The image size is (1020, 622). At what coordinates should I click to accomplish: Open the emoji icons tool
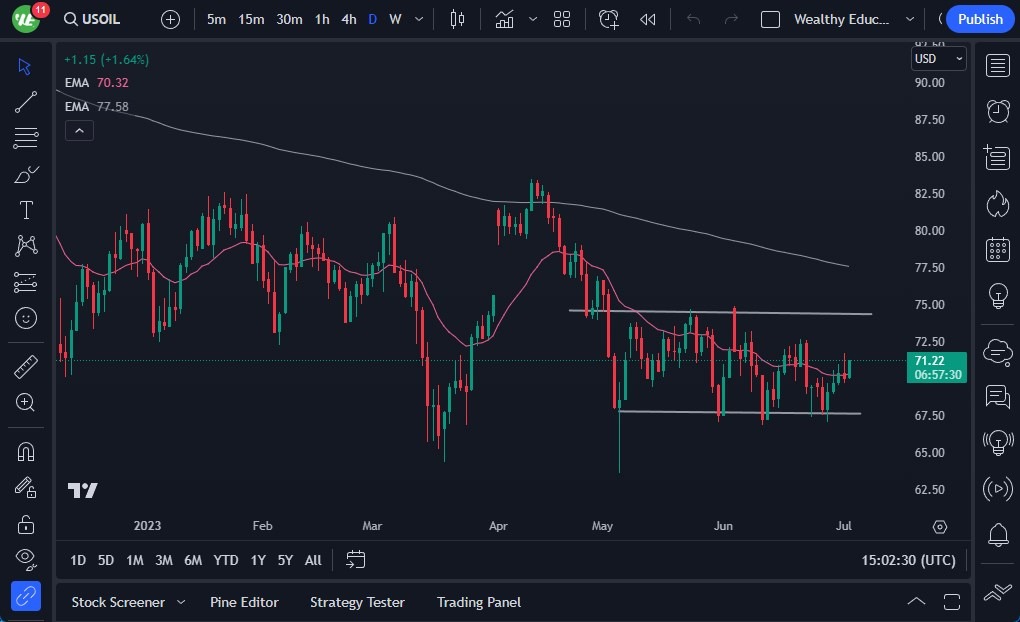click(x=26, y=318)
